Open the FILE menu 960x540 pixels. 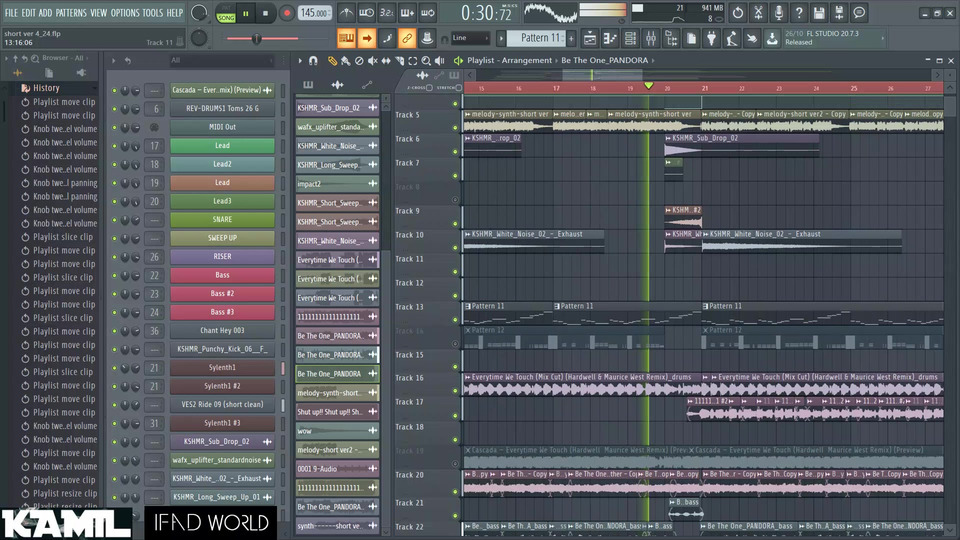tap(11, 12)
